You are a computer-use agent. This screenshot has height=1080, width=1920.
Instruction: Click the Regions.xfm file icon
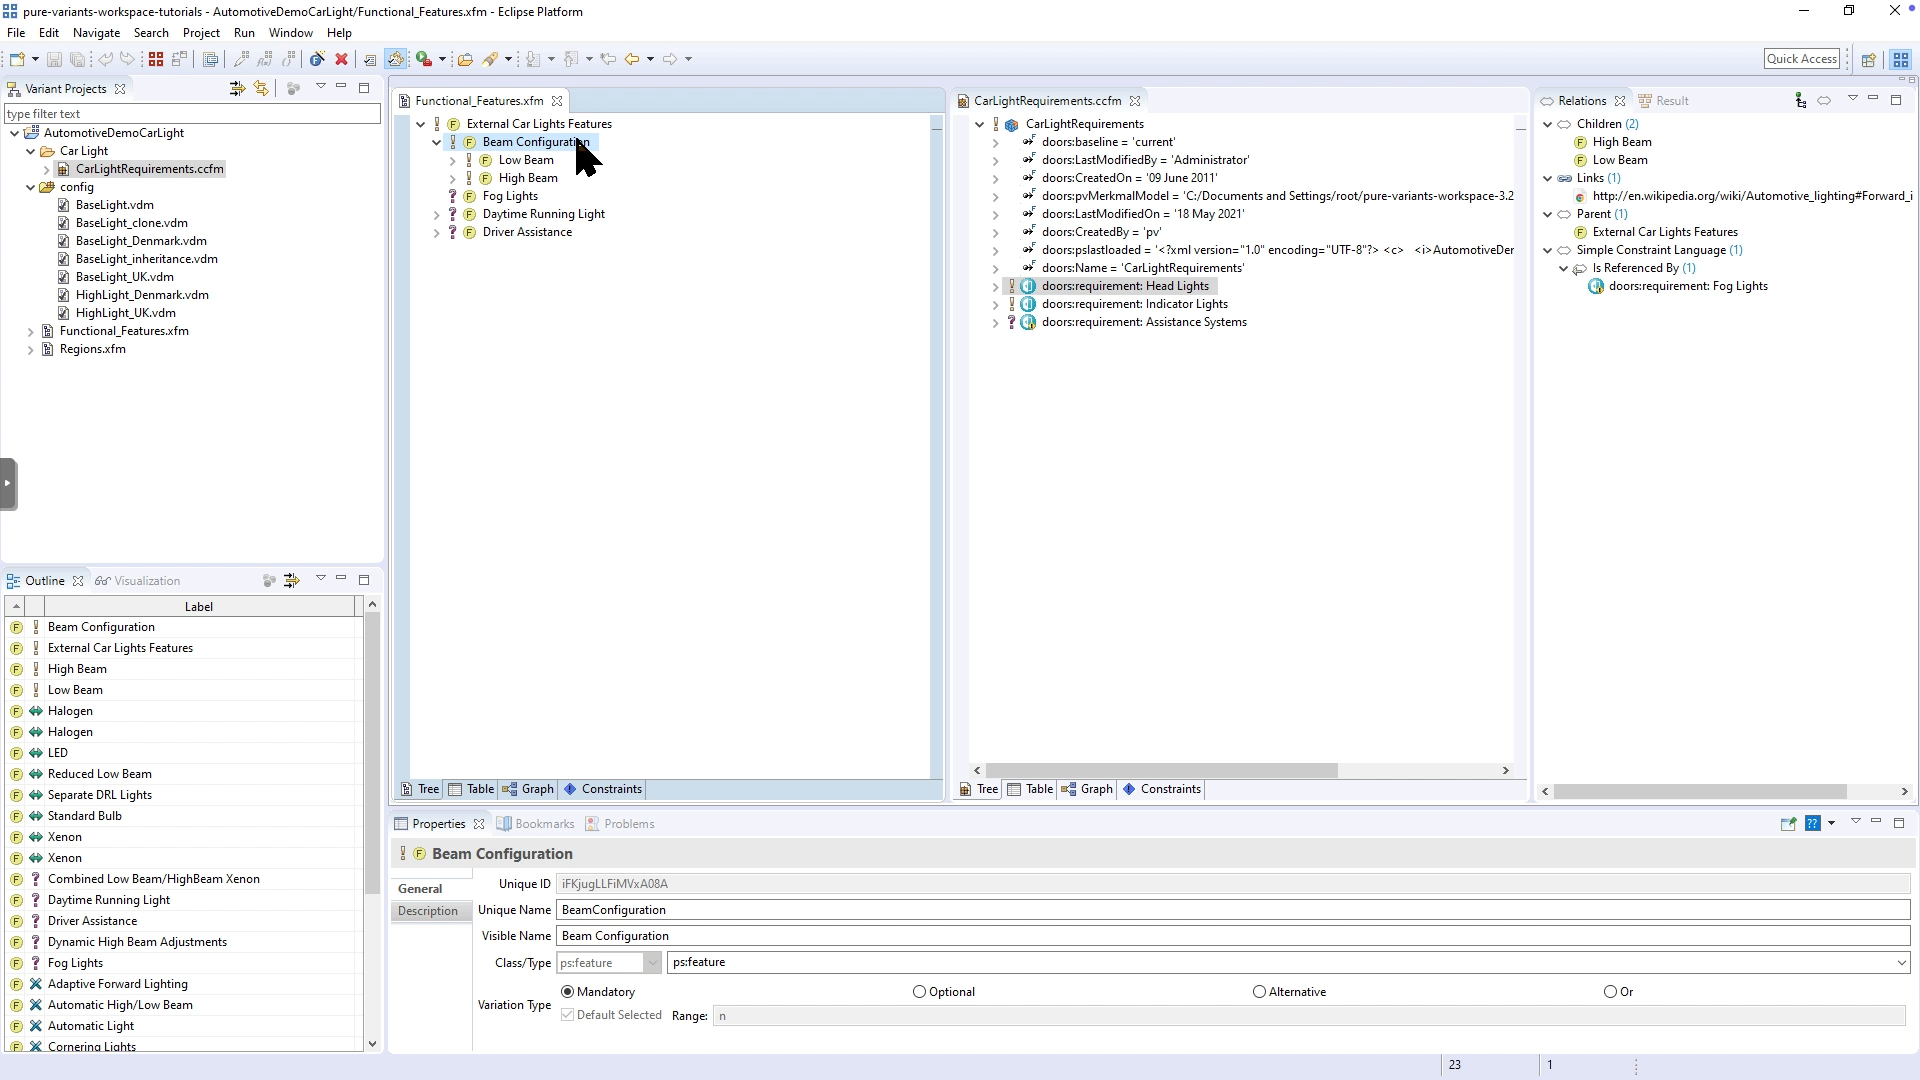[47, 349]
